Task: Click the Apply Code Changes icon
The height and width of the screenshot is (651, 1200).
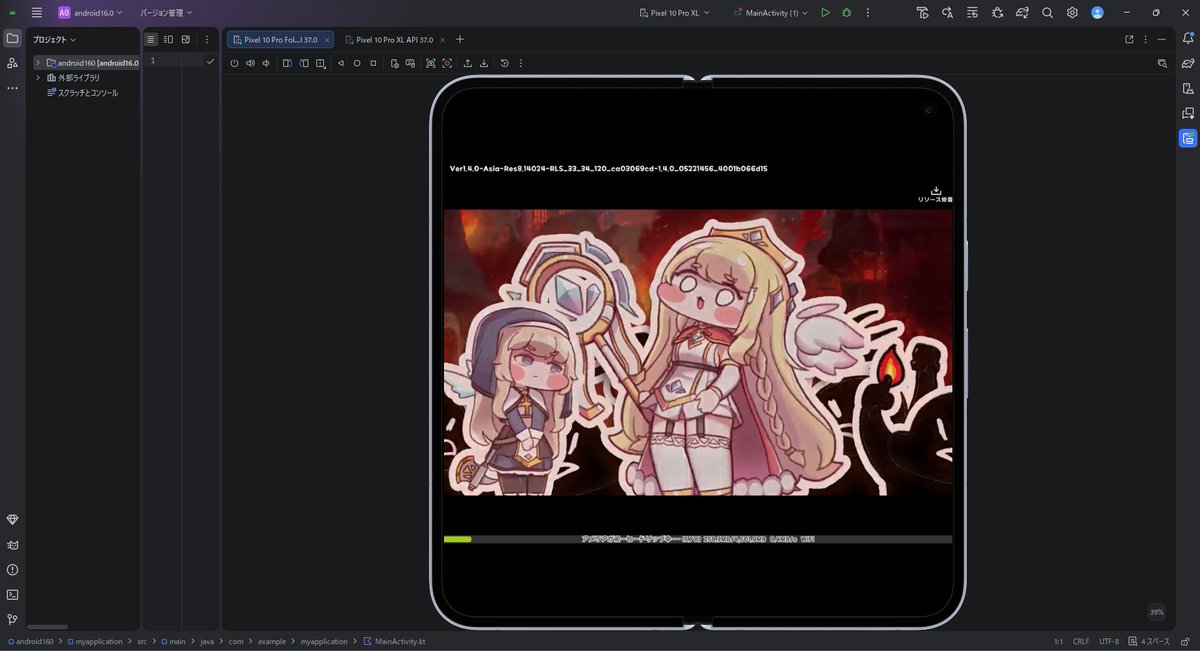Action: click(x=947, y=13)
